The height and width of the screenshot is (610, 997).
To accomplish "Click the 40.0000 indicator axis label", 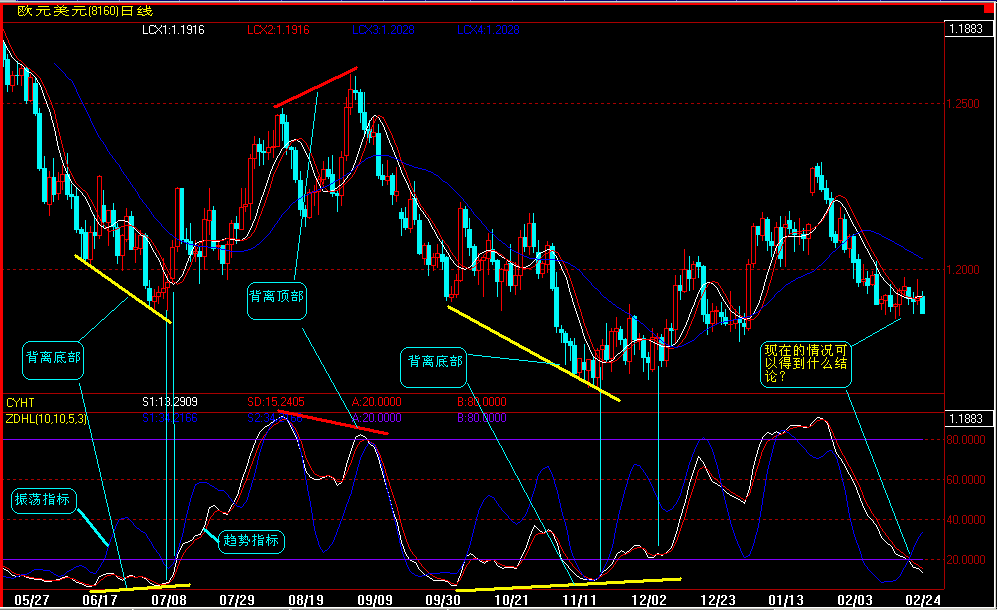I will tap(965, 520).
